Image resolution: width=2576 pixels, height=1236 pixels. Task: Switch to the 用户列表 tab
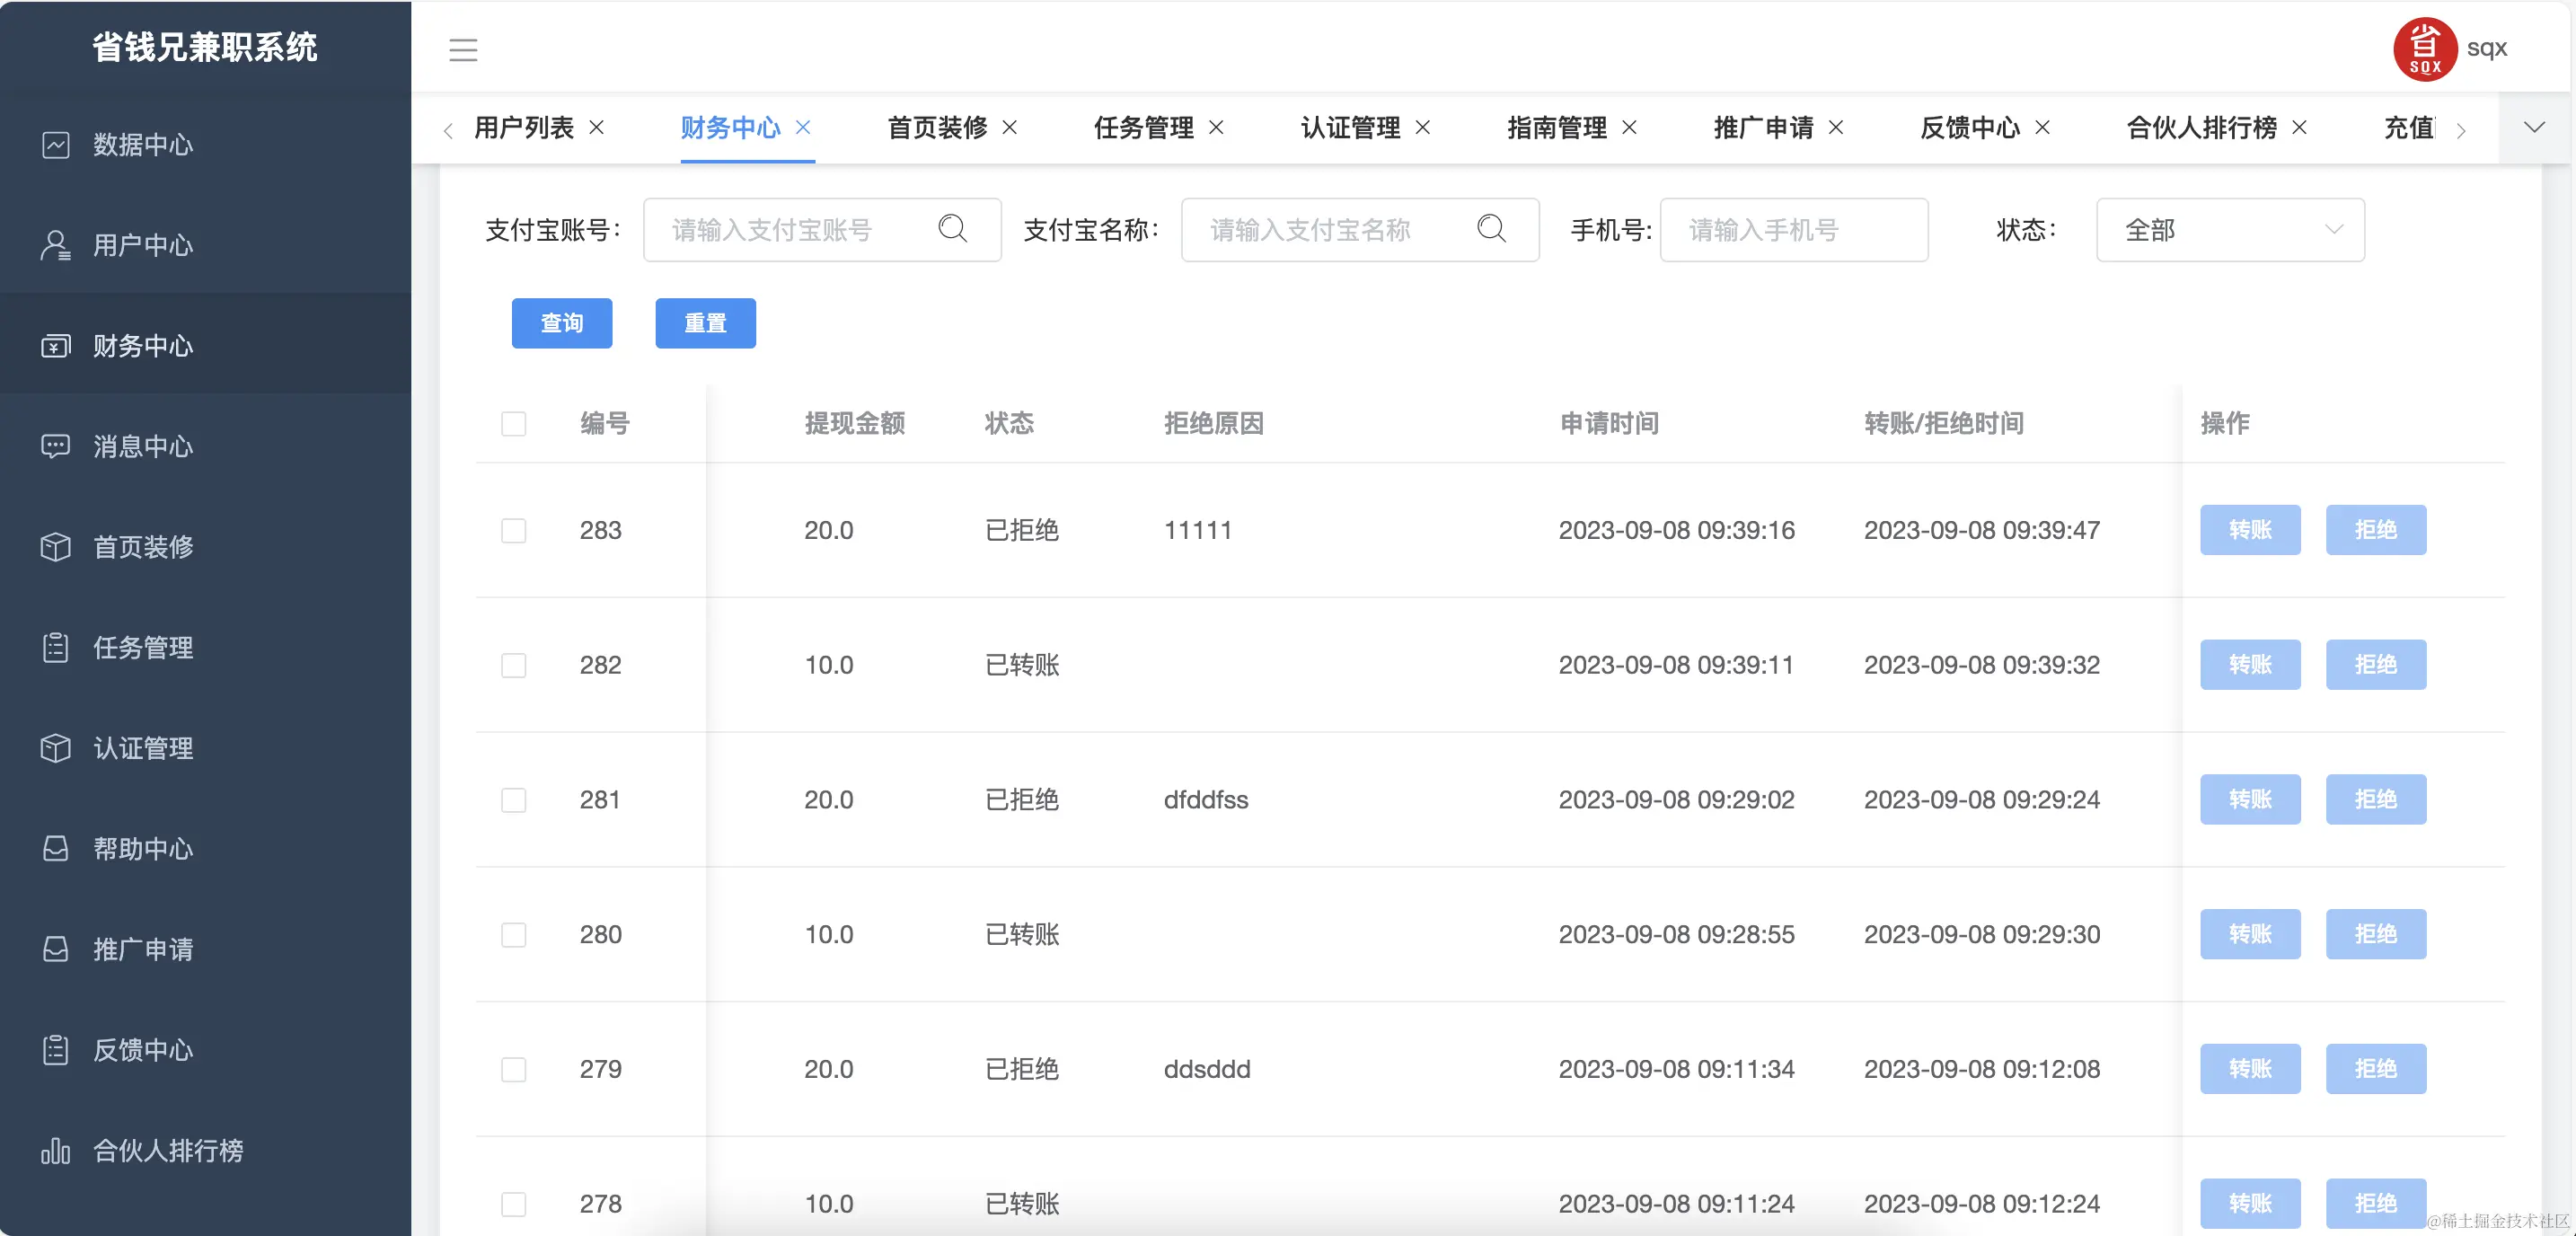click(x=524, y=127)
